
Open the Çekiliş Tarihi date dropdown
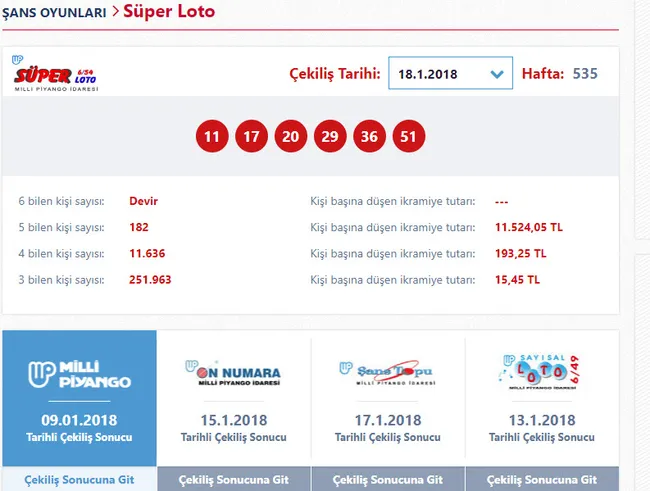449,74
